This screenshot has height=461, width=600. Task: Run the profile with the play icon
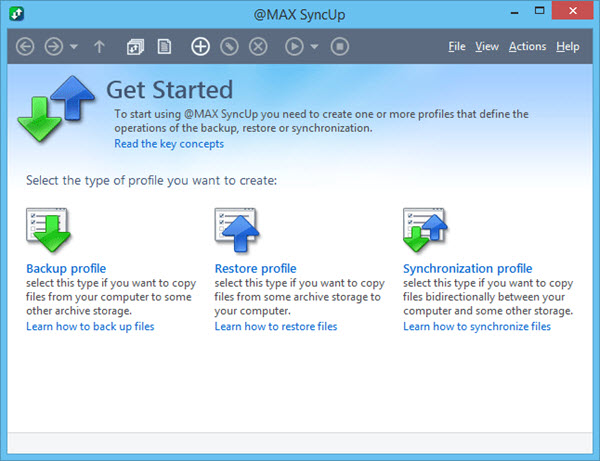pos(294,47)
